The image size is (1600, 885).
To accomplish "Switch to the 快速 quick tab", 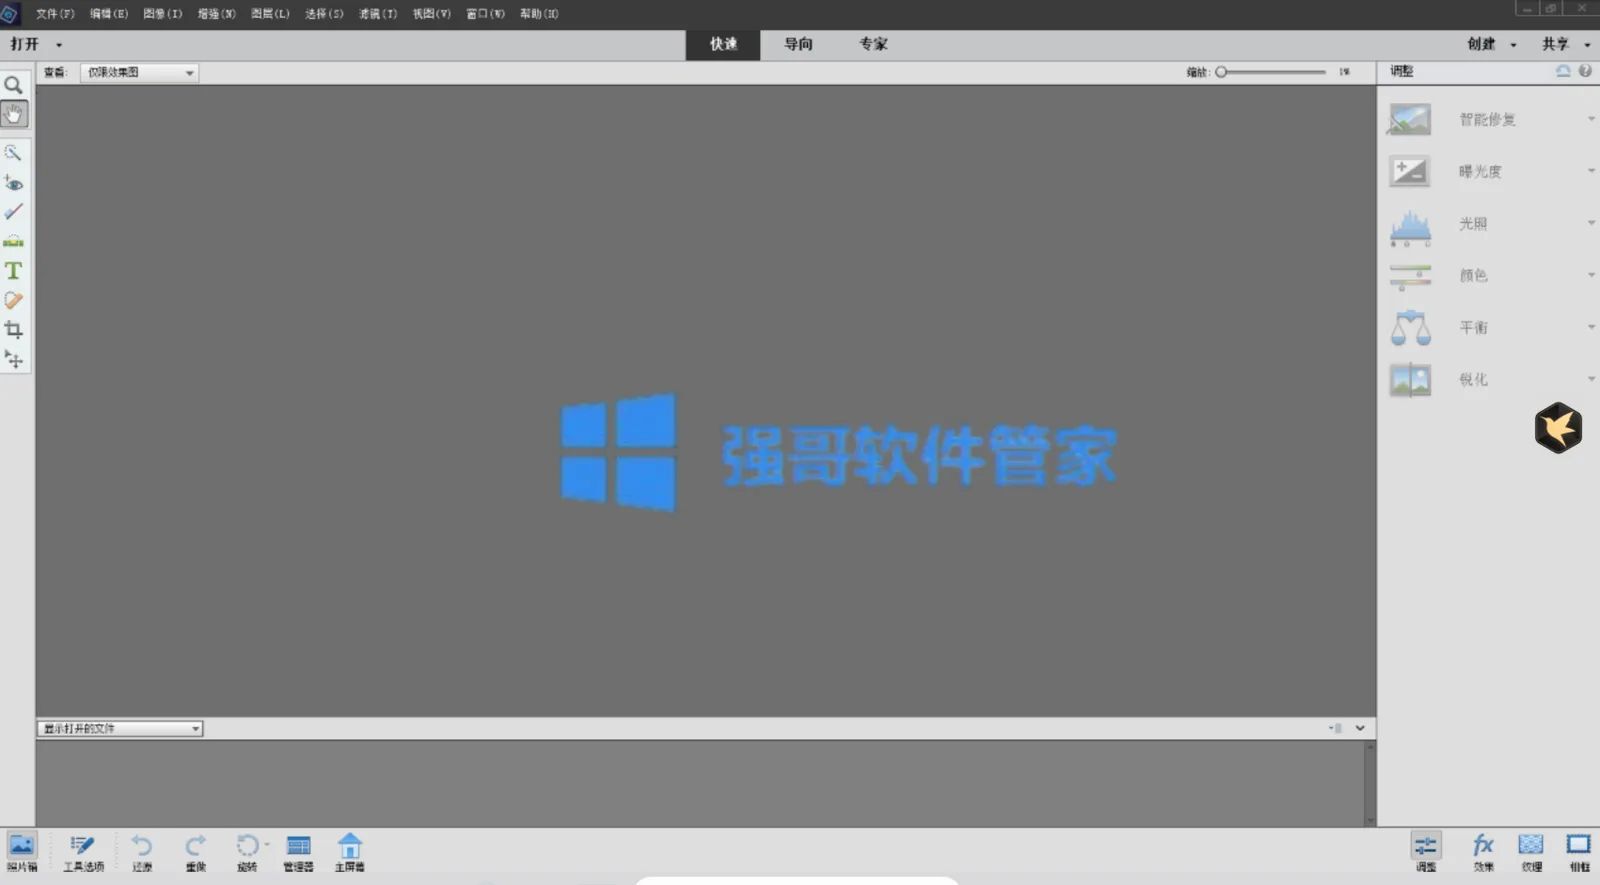I will [x=723, y=44].
